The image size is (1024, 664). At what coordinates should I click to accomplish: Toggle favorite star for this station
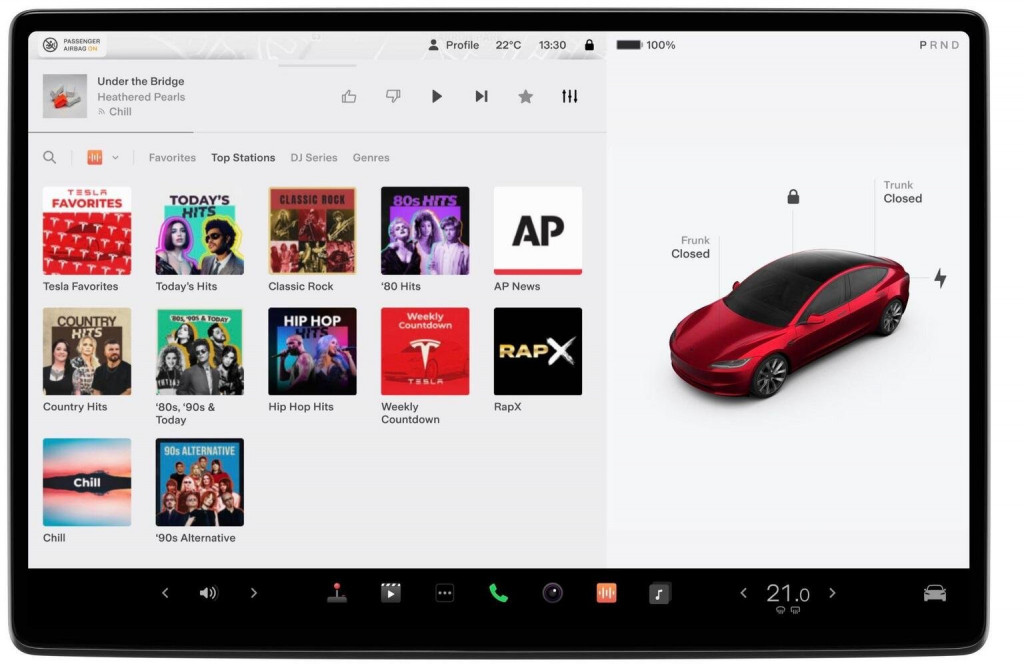click(x=525, y=96)
